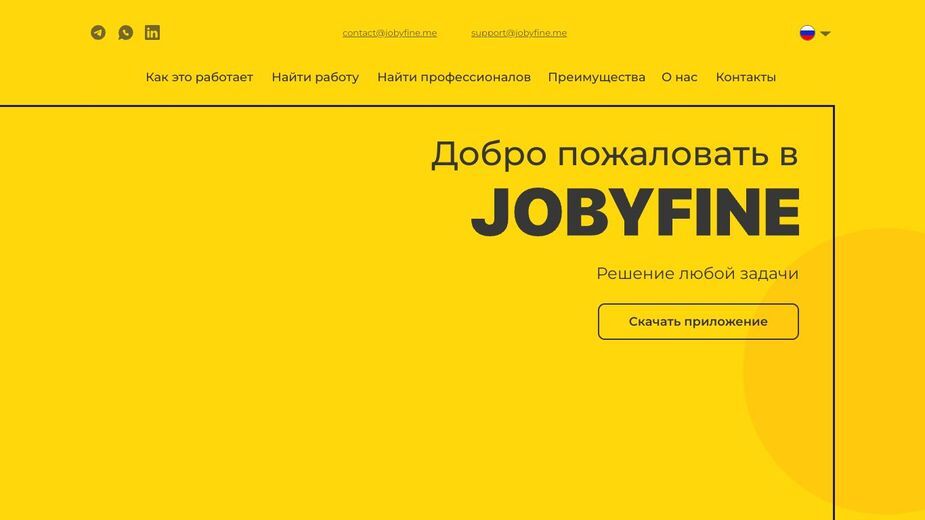Click the JOBYFINE bold heading
The image size is (925, 520).
[635, 212]
